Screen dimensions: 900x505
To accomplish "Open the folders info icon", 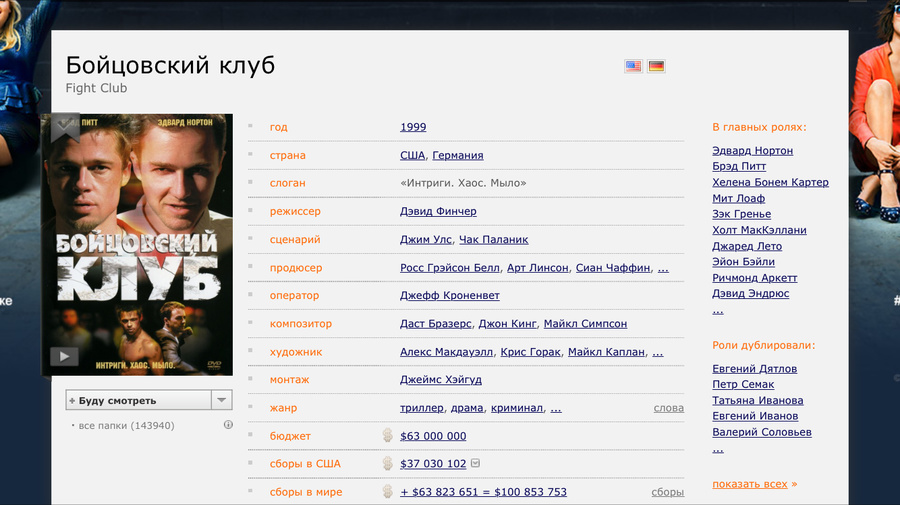I will 228,425.
